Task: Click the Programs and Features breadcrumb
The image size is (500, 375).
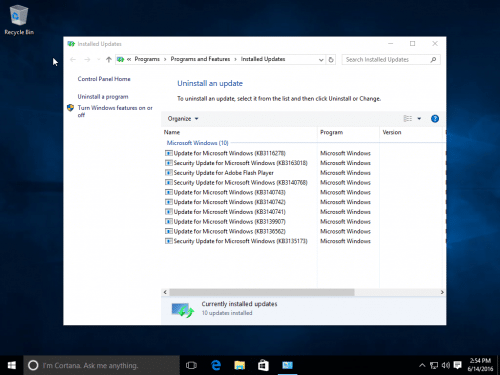Action: (200, 59)
